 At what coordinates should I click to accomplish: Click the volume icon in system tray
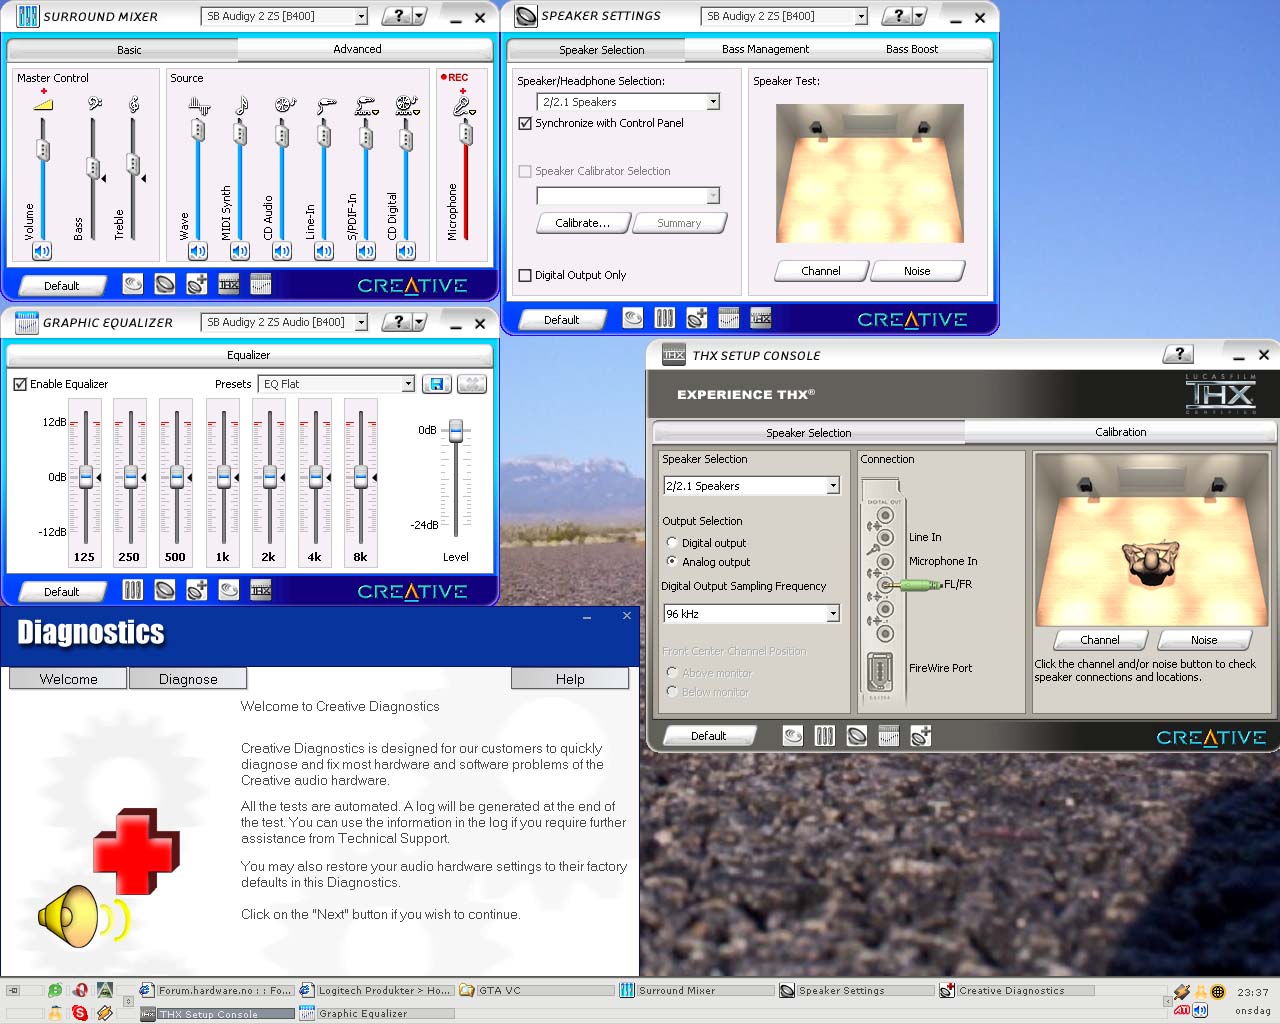click(1200, 1010)
